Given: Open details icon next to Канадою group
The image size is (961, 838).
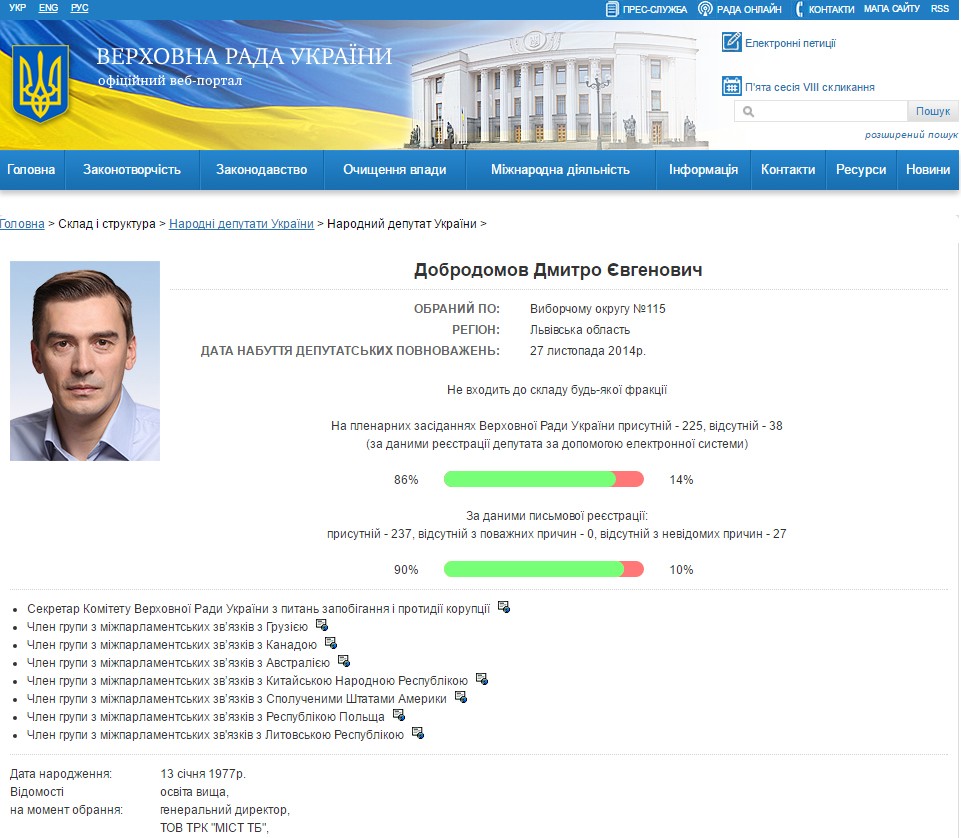Looking at the screenshot, I should 331,643.
